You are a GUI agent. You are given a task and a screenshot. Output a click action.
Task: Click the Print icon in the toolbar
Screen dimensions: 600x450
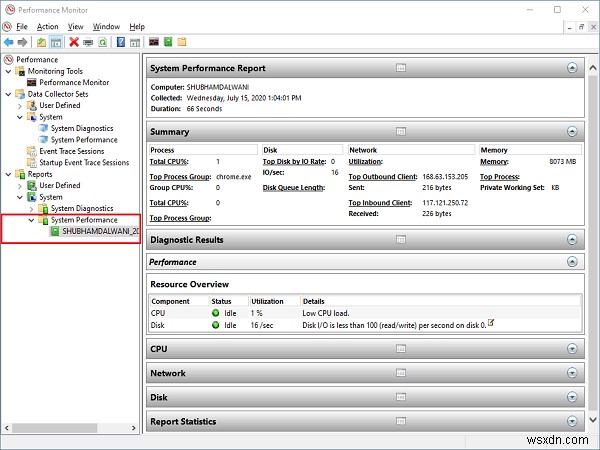point(88,42)
